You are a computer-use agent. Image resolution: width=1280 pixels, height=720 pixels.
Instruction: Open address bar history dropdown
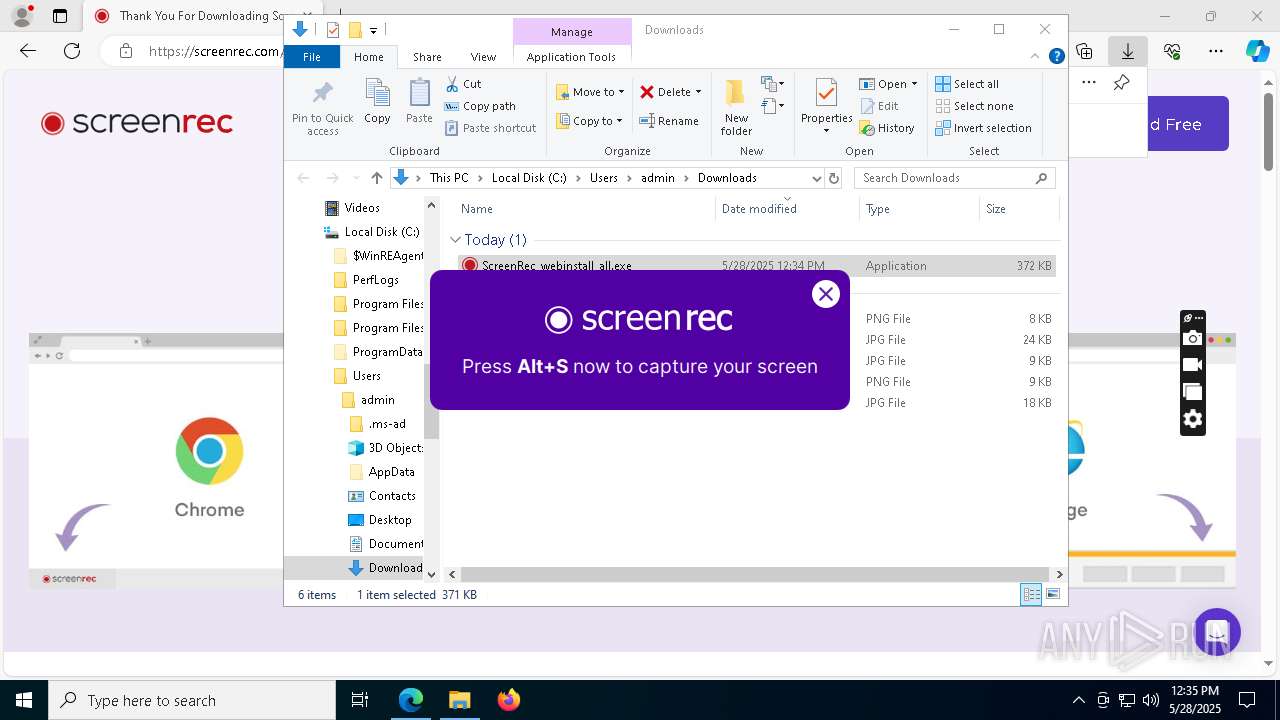(816, 178)
